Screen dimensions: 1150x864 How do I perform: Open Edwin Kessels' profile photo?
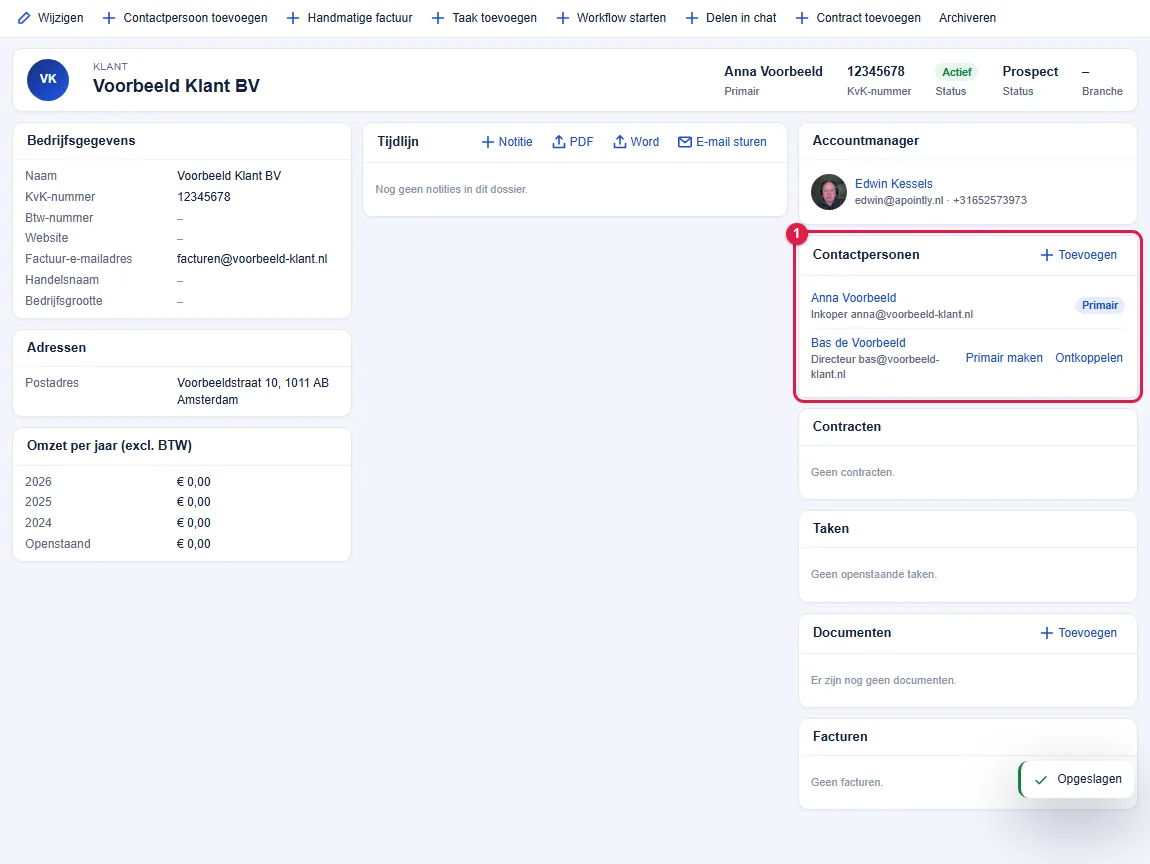pyautogui.click(x=829, y=192)
